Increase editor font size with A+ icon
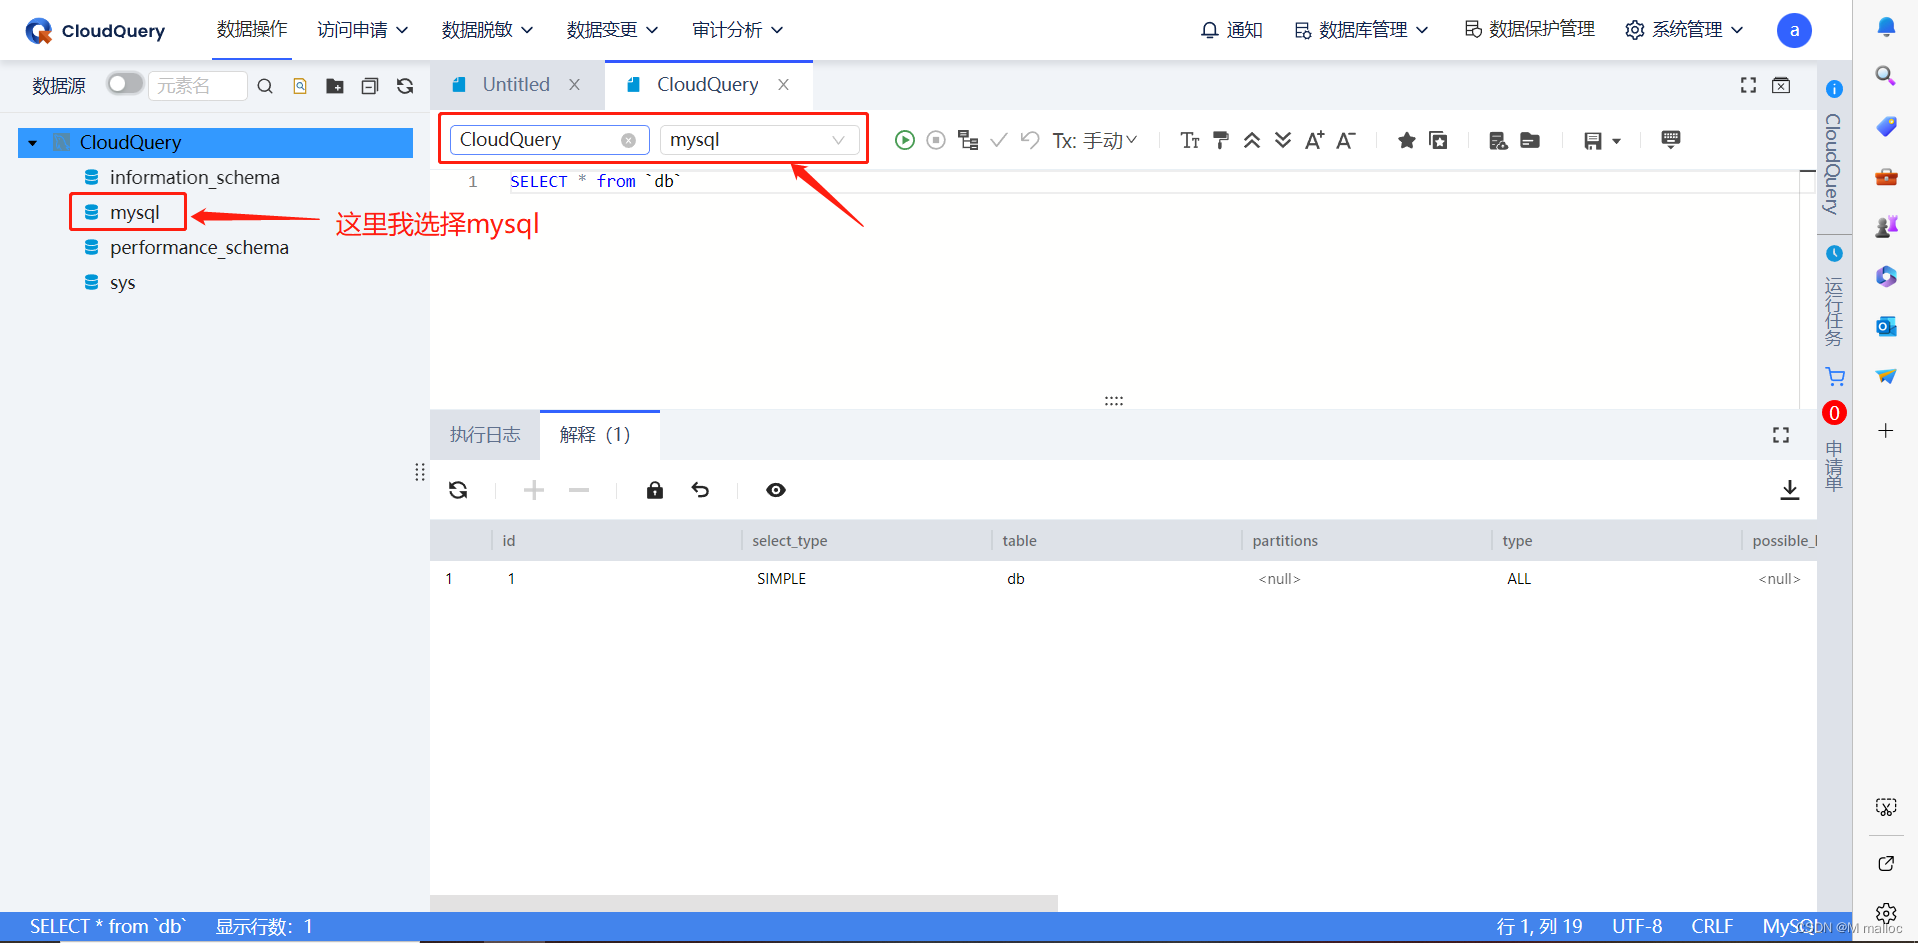This screenshot has height=943, width=1918. [x=1314, y=140]
